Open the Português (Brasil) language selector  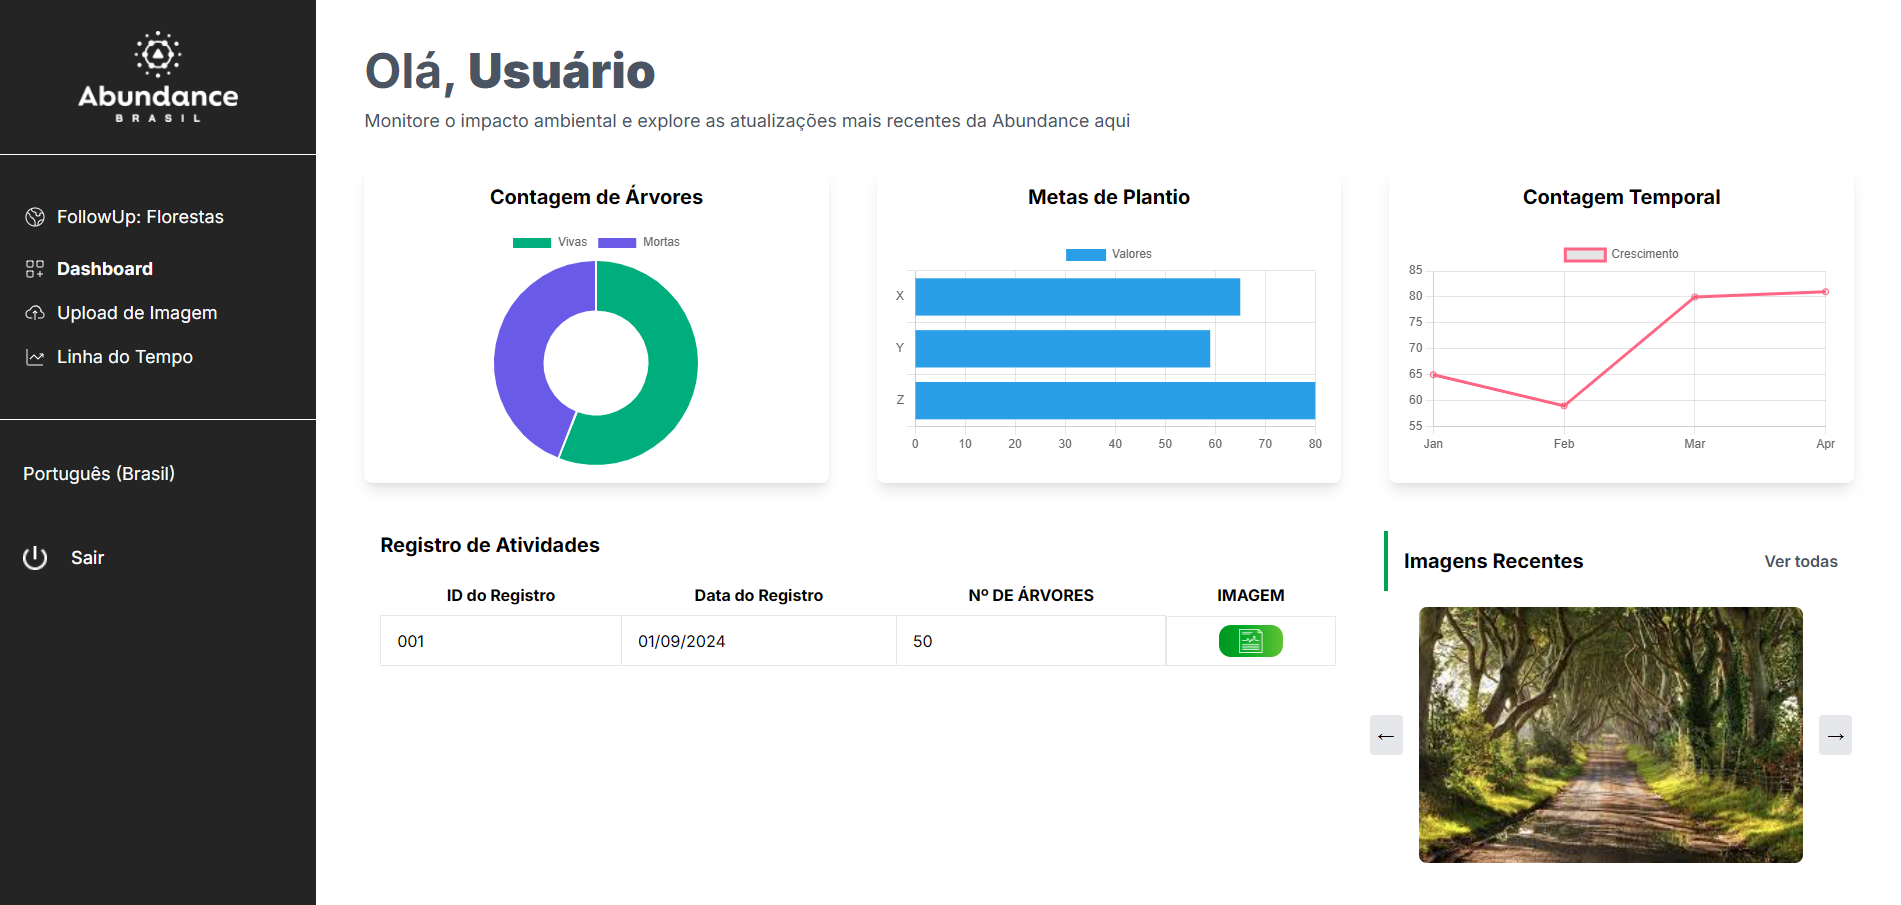click(99, 474)
